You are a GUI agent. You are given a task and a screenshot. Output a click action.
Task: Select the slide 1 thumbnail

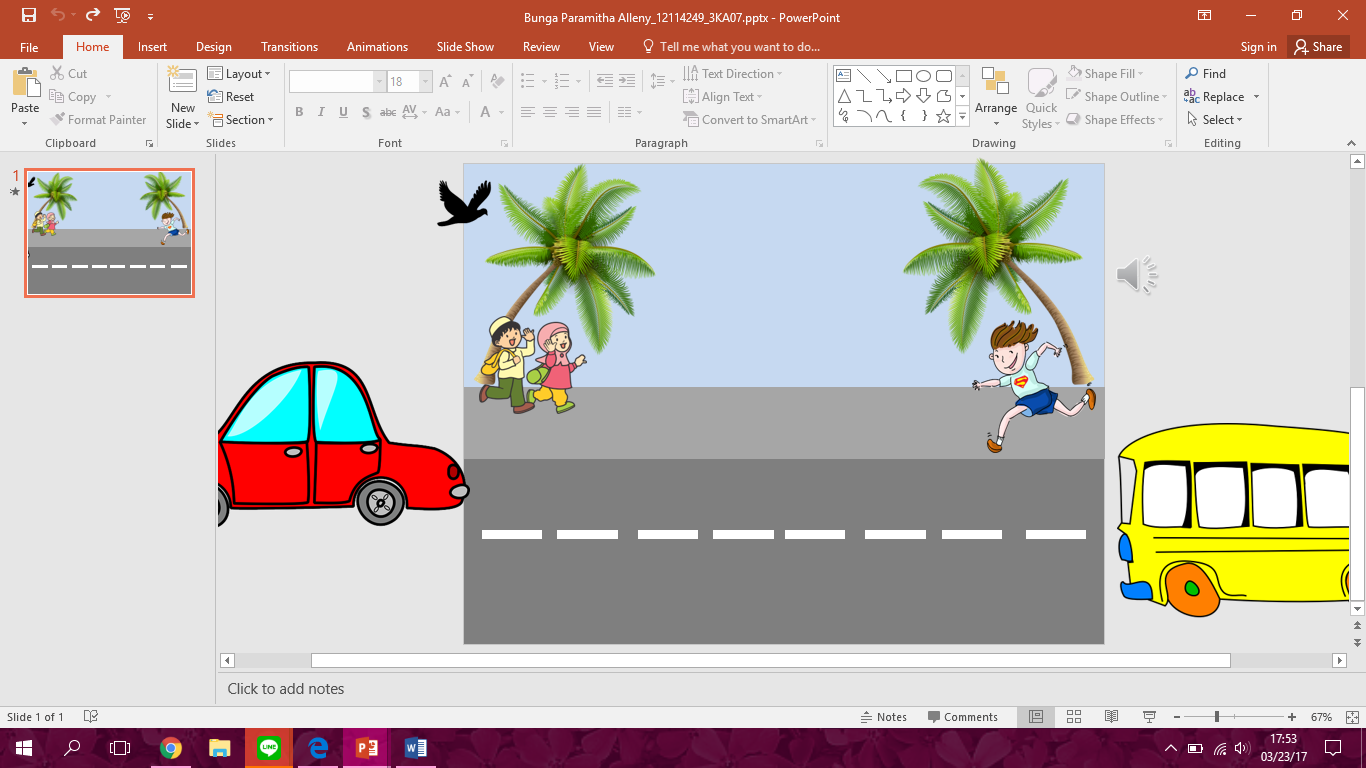coord(108,233)
